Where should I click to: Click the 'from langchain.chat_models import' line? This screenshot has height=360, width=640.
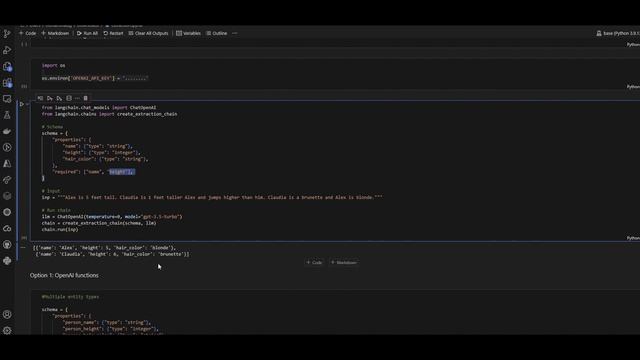coord(99,108)
